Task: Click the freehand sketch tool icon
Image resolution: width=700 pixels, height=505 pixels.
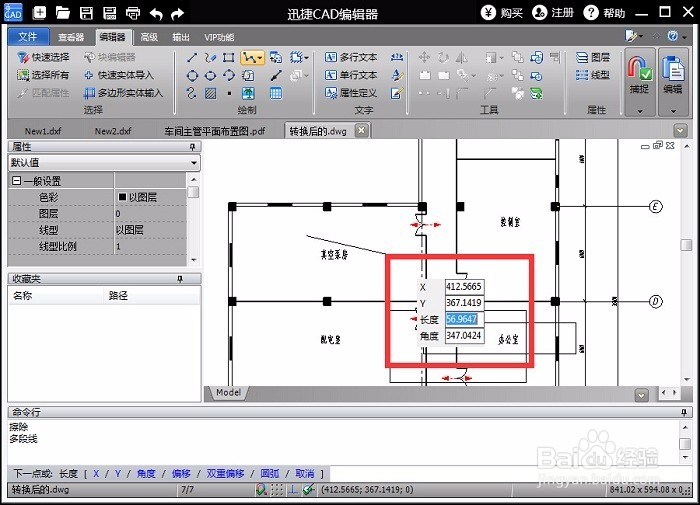Action: pos(210,57)
